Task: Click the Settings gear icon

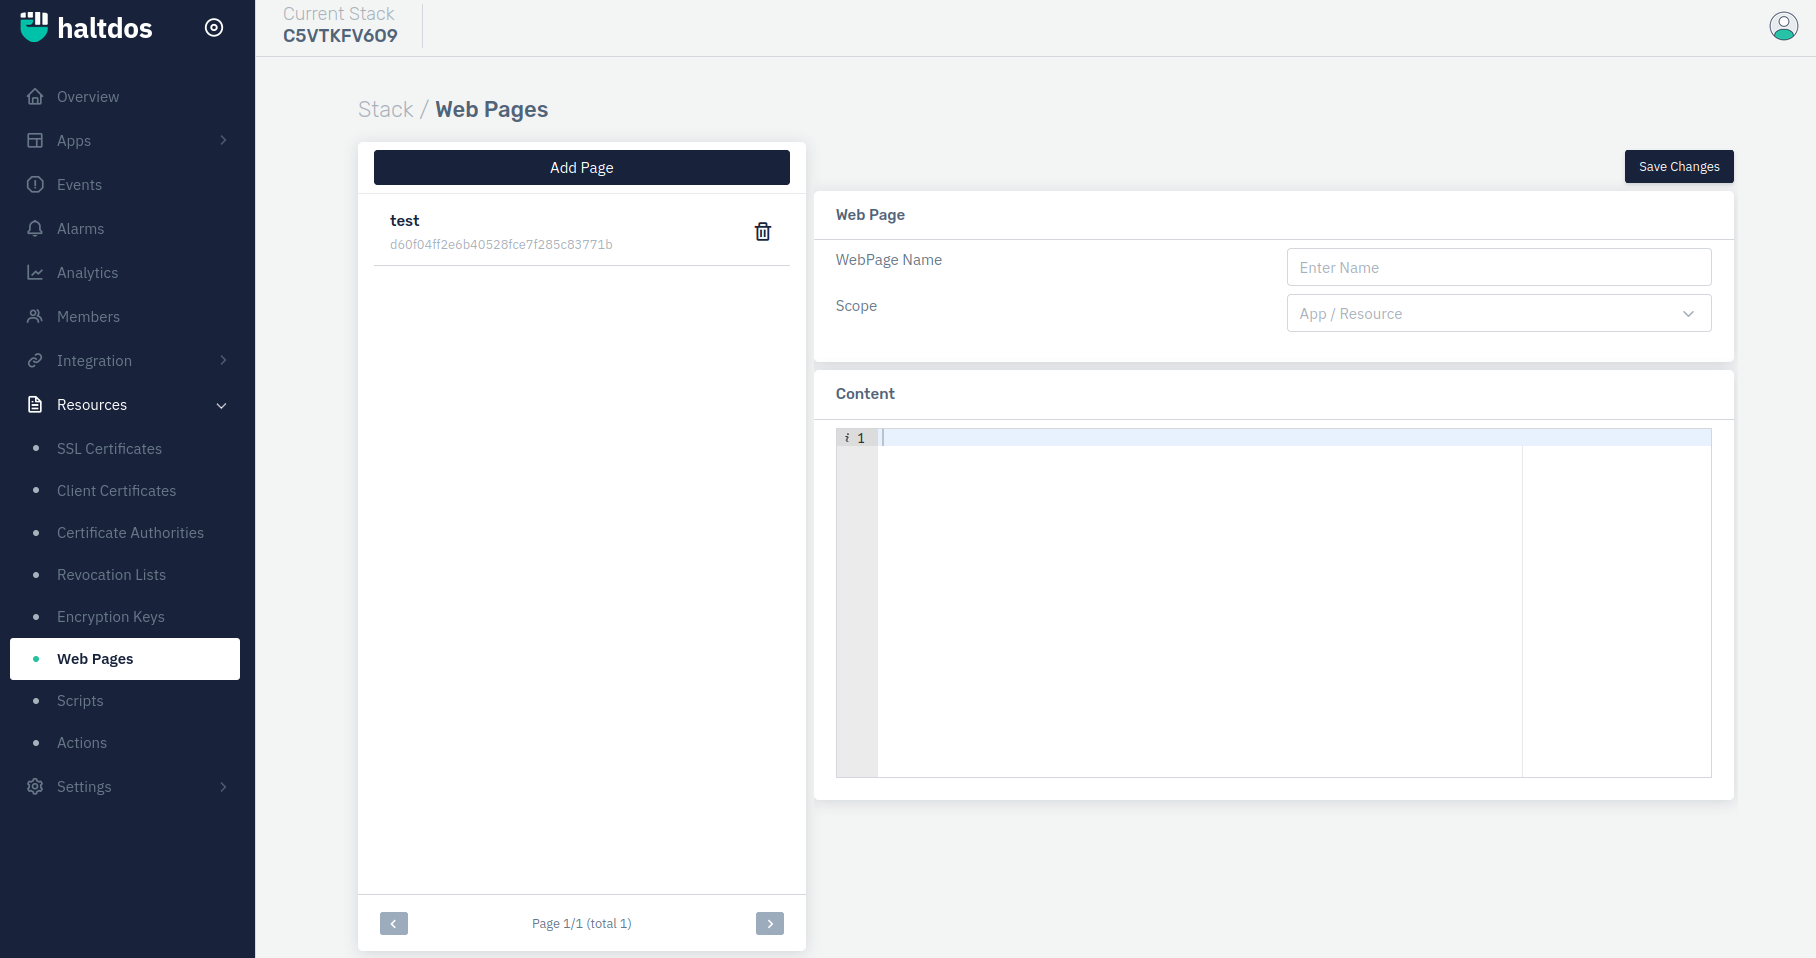Action: pos(35,786)
